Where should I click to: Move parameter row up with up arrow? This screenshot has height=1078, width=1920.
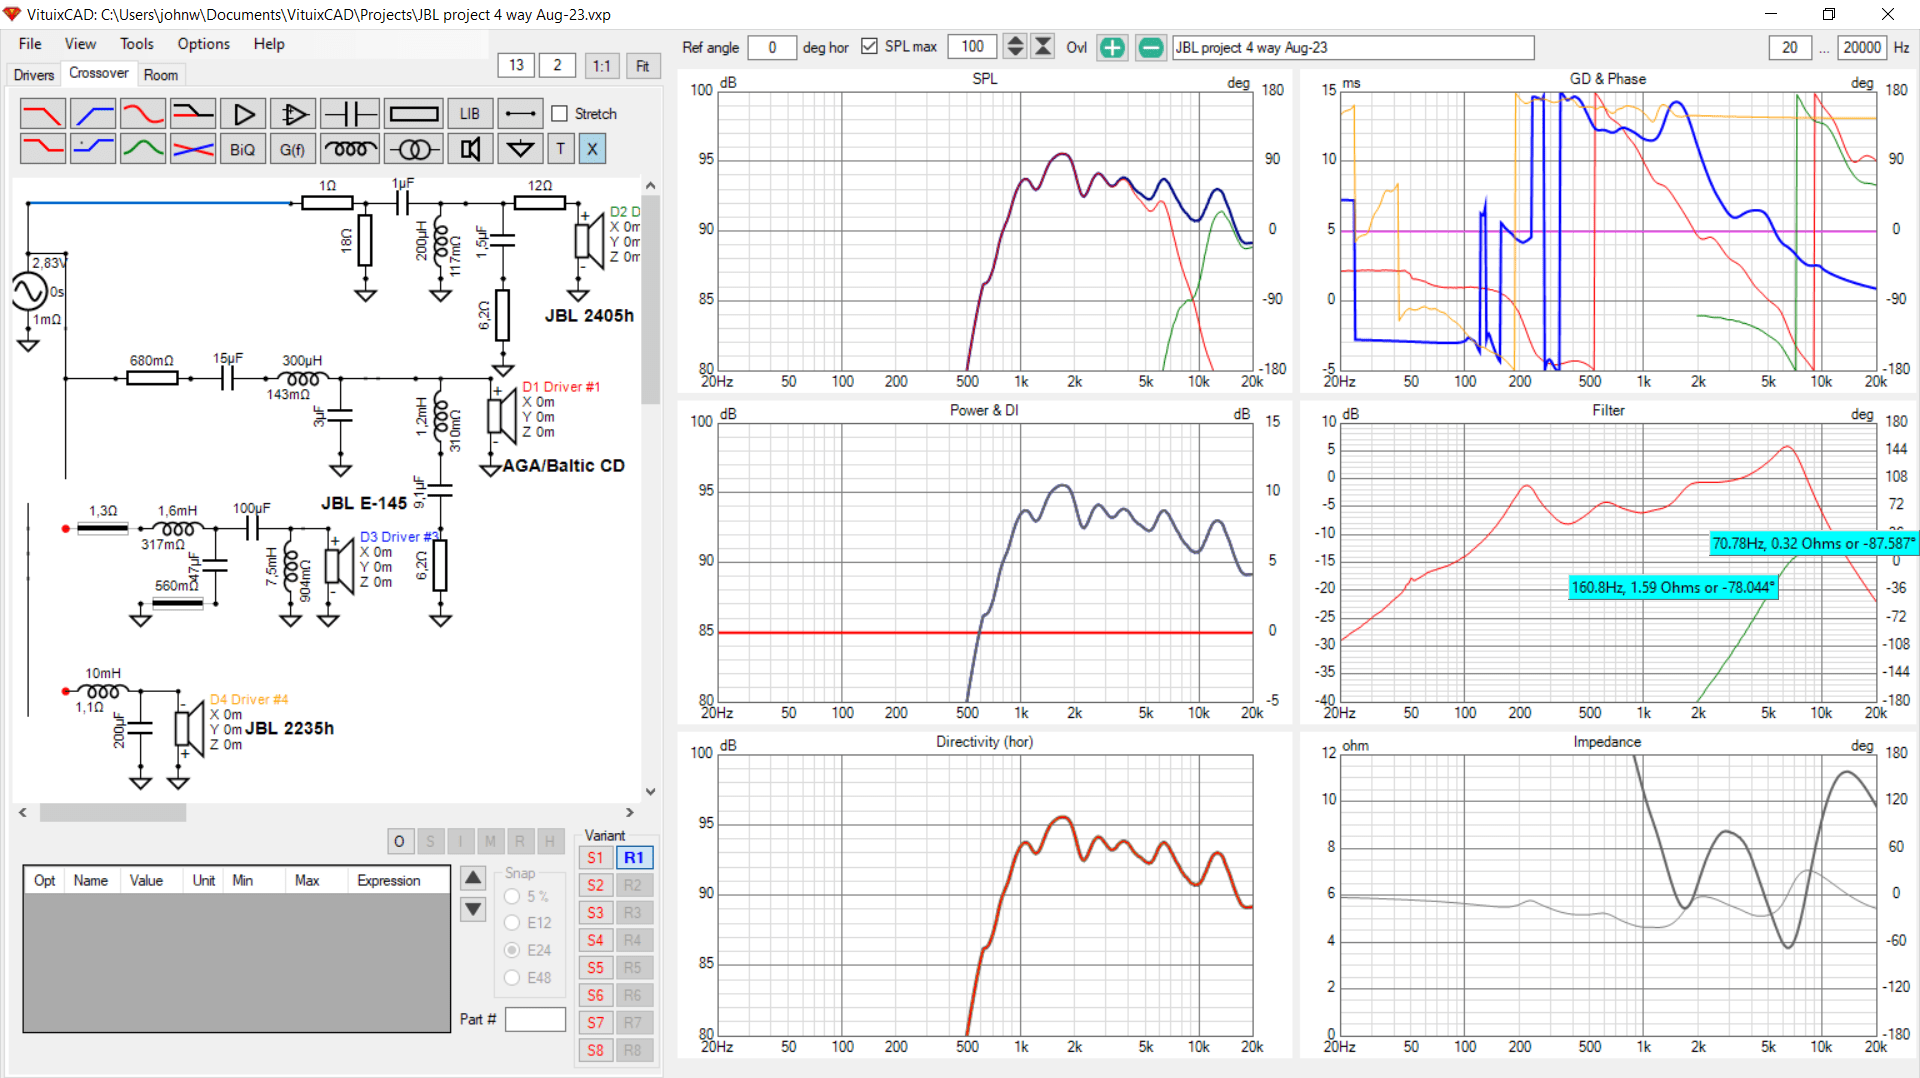pos(473,878)
